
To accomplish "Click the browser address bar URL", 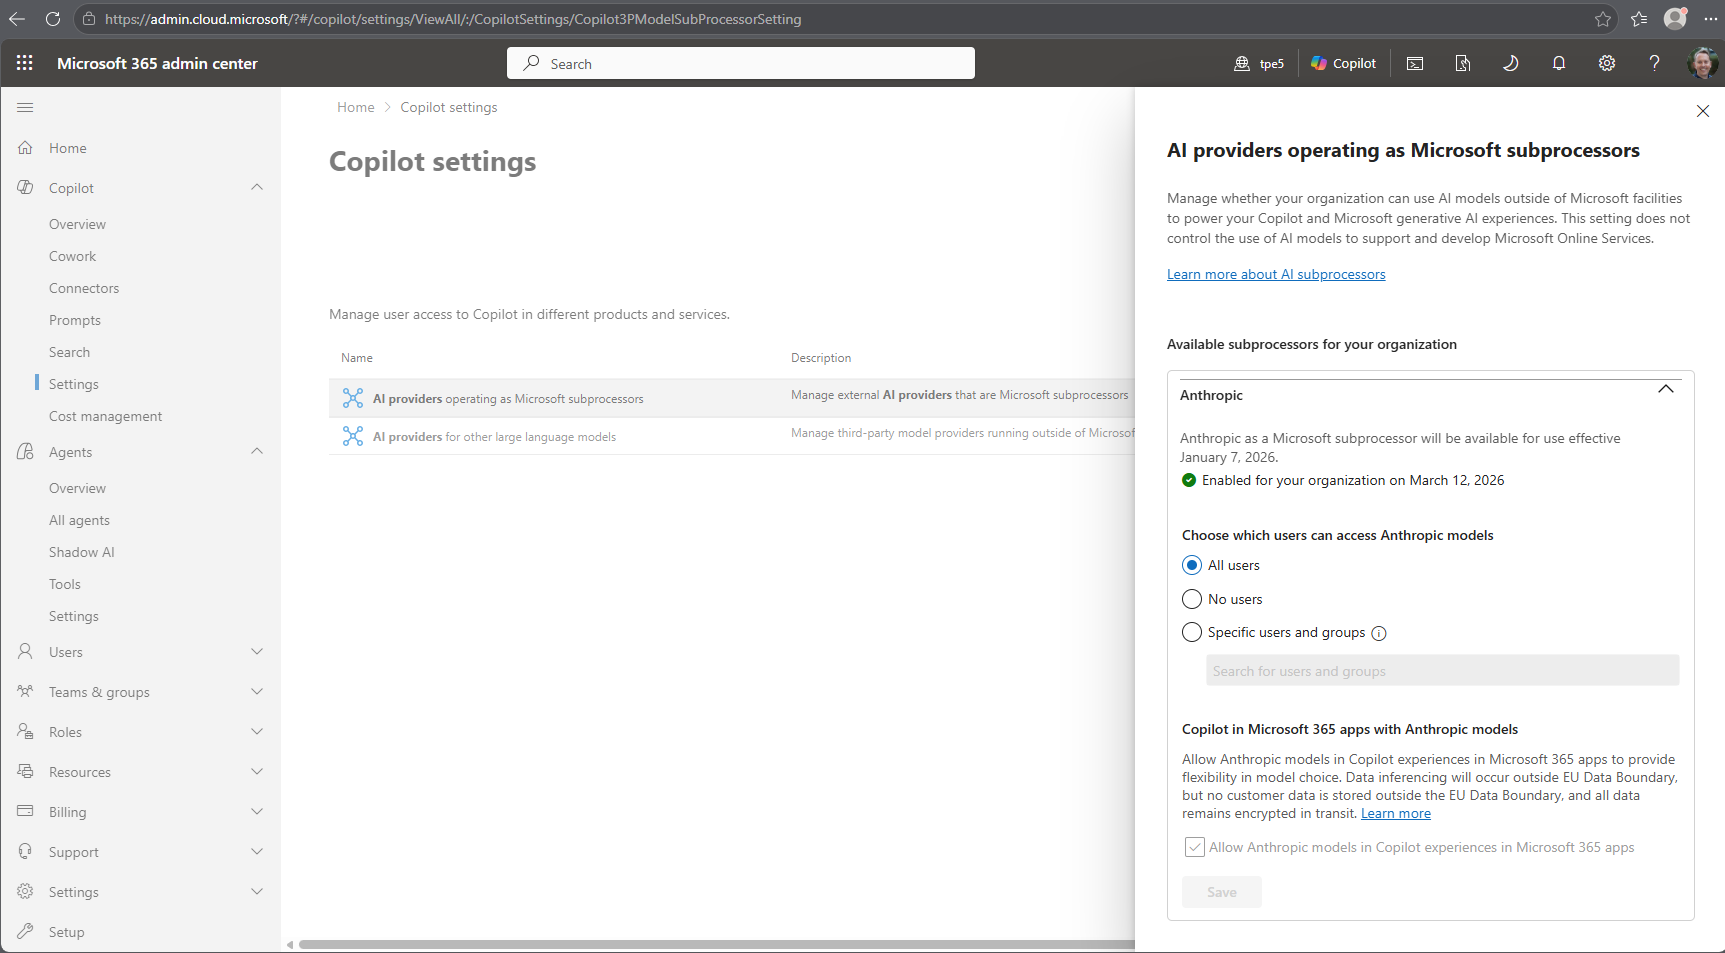I will coord(453,19).
